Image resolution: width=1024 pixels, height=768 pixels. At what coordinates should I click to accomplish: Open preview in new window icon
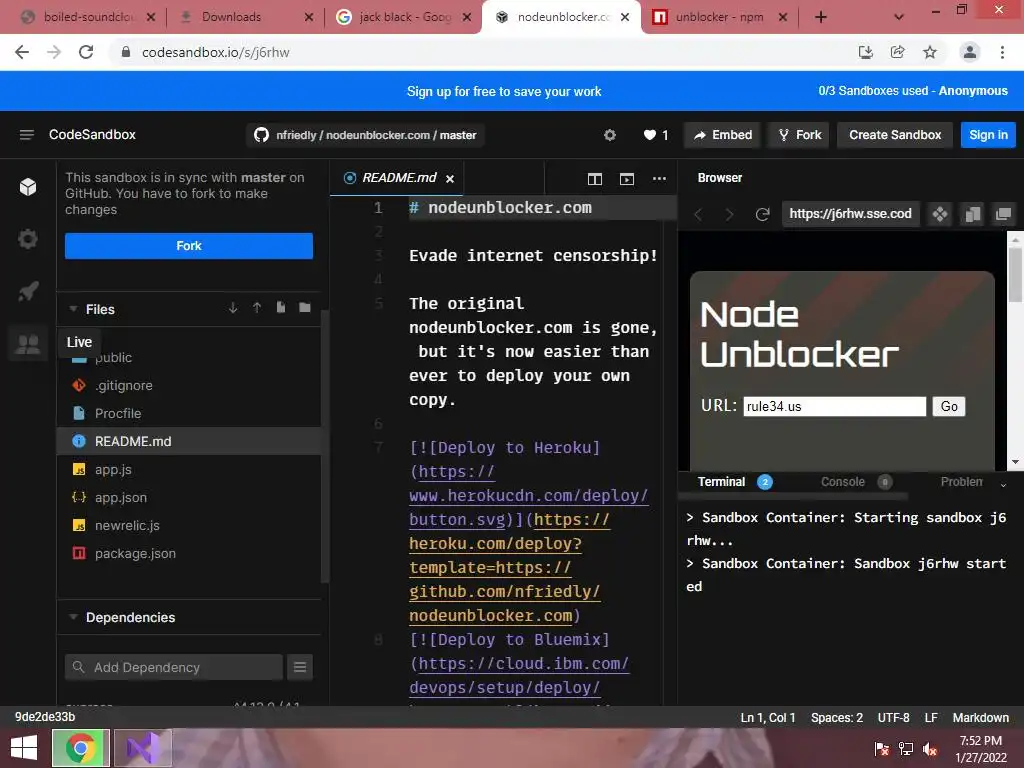point(1004,214)
